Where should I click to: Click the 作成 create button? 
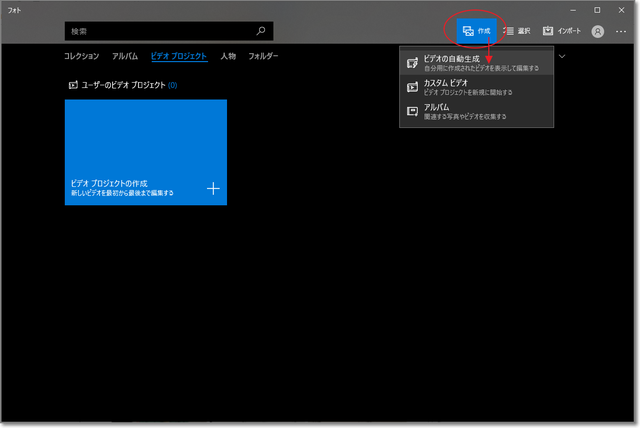[x=477, y=31]
